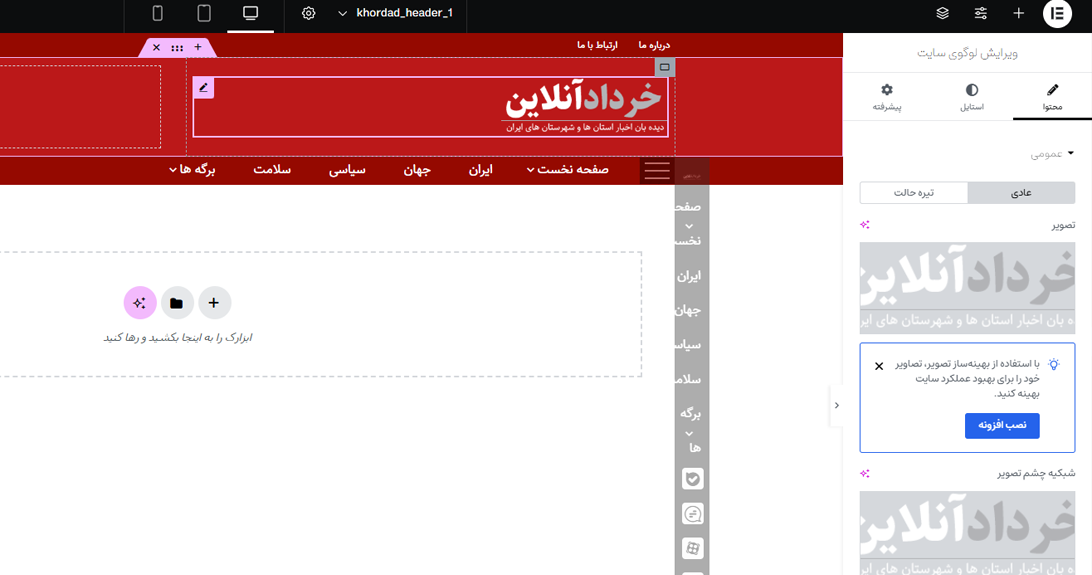Screen dimensions: 1092x575
Task: Click the ویرایش لوگوی سایت panel title
Action: coord(967,54)
